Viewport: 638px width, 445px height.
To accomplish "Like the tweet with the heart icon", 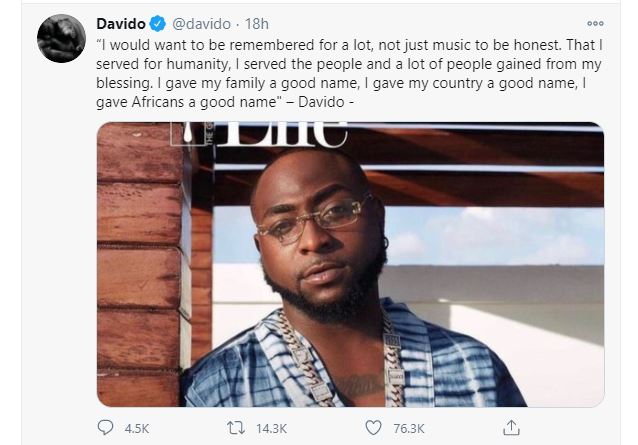I will (x=374, y=428).
